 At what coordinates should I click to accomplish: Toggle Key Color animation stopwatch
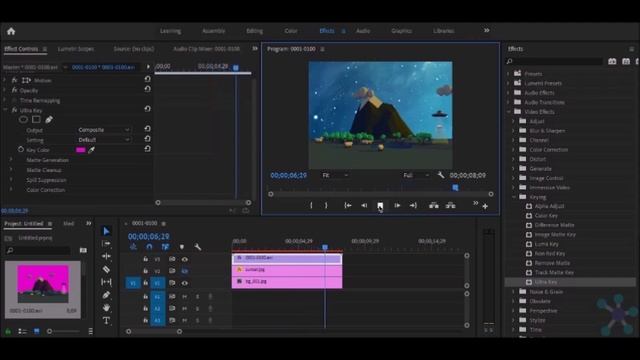pos(20,150)
